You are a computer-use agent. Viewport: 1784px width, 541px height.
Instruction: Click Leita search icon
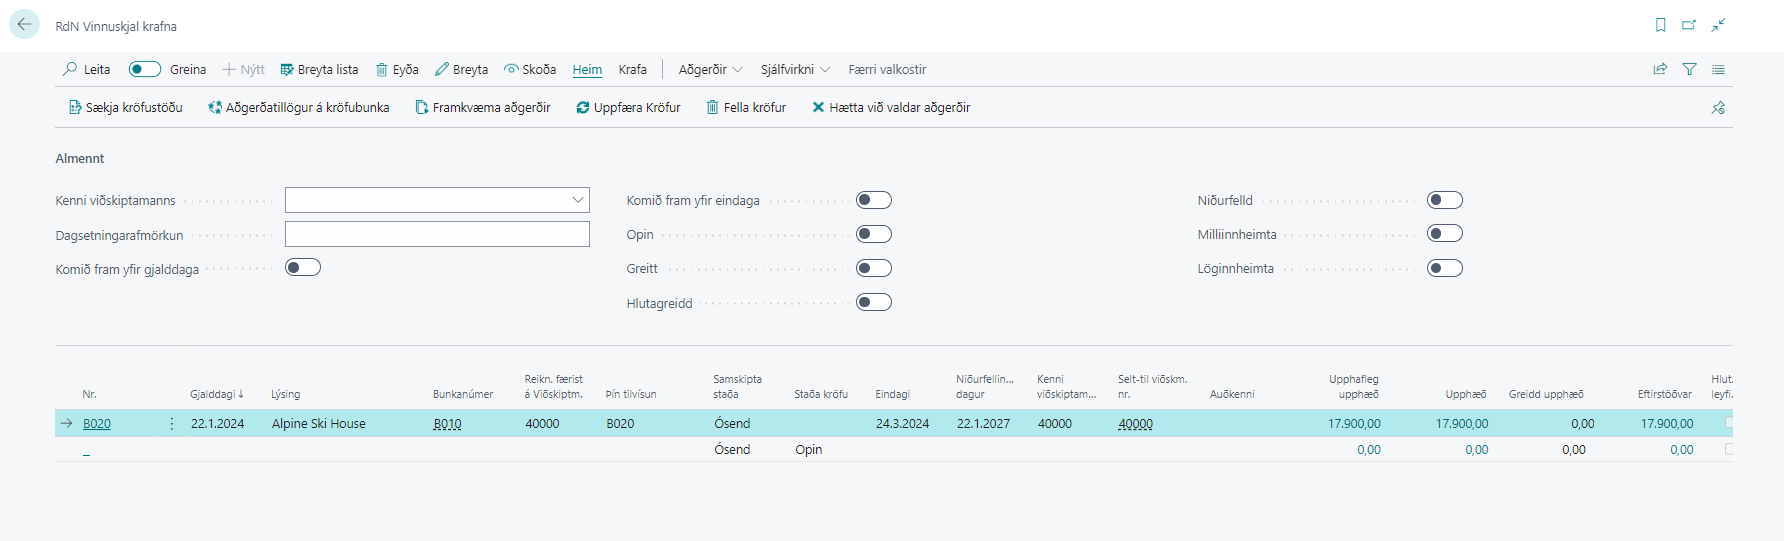(71, 69)
